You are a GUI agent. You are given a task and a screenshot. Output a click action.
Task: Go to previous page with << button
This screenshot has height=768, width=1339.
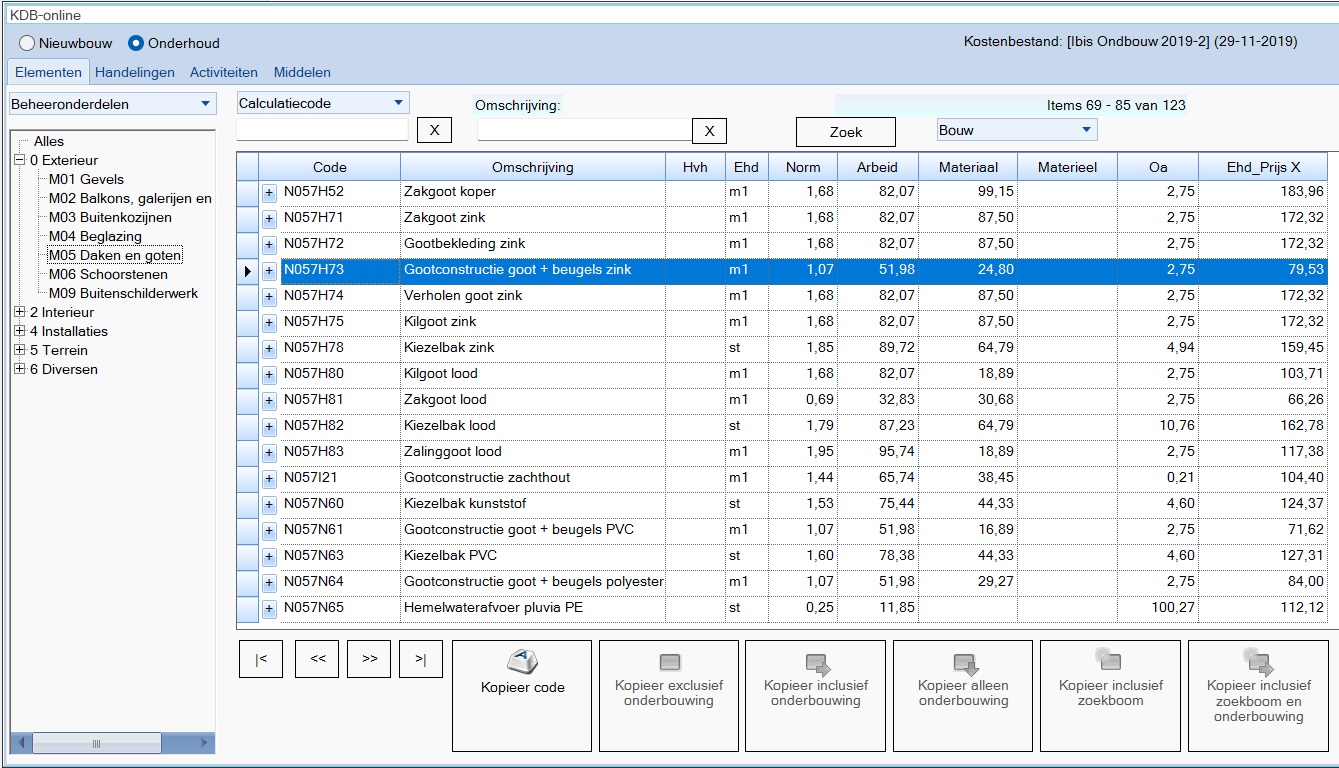click(318, 659)
